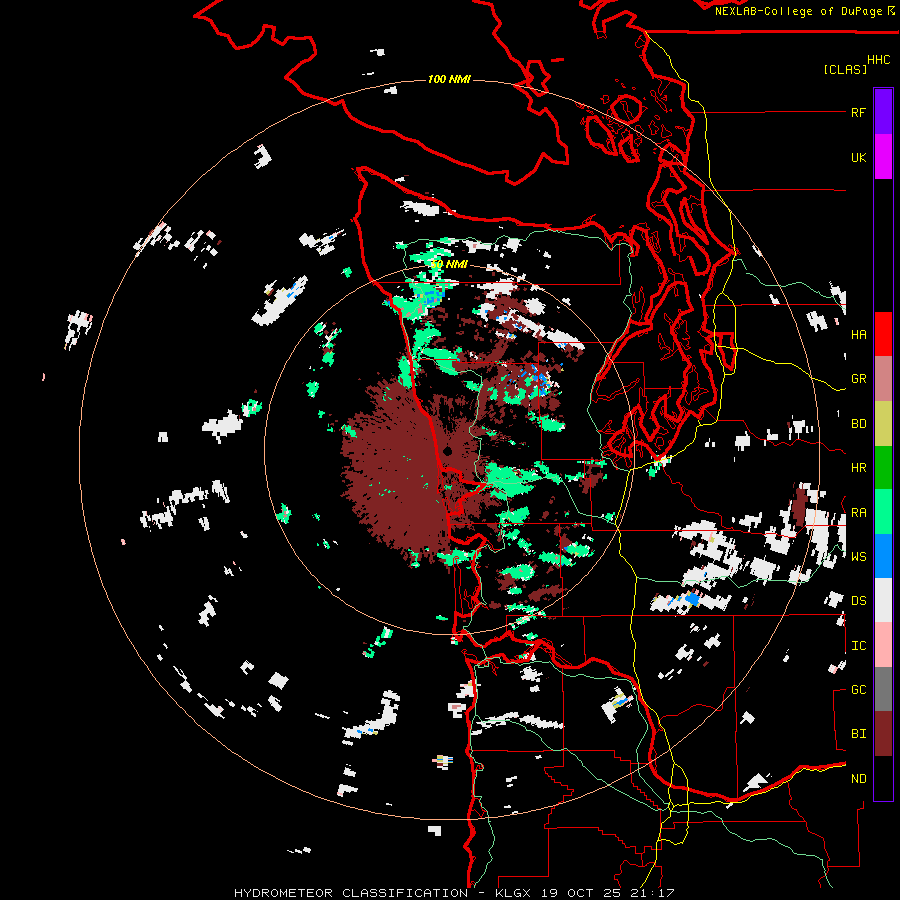The height and width of the screenshot is (900, 900).
Task: Select the gray GC color swatch
Action: point(883,689)
